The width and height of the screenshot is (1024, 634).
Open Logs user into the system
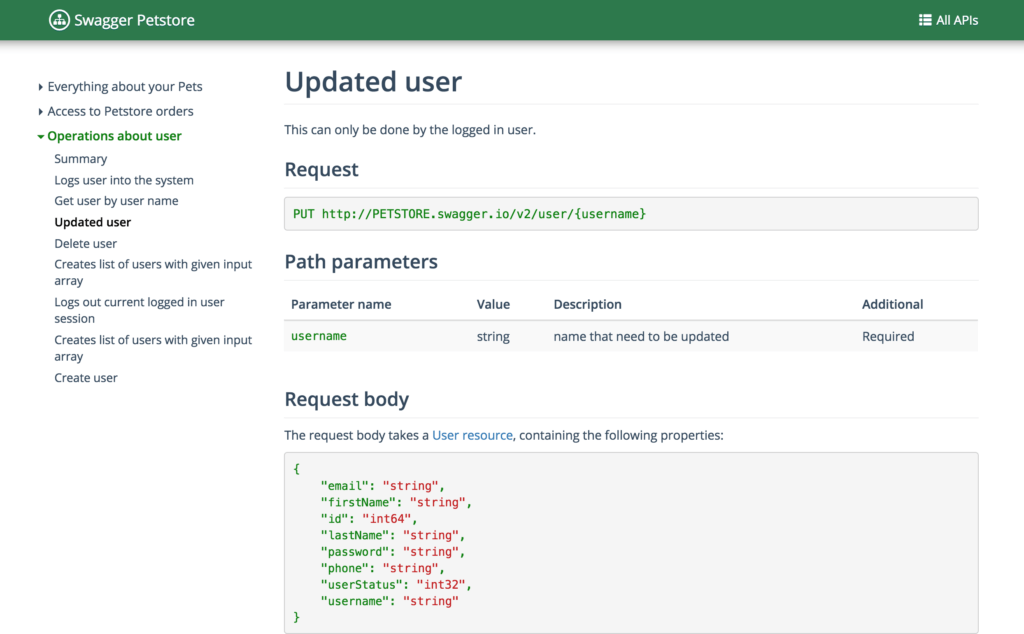[123, 180]
